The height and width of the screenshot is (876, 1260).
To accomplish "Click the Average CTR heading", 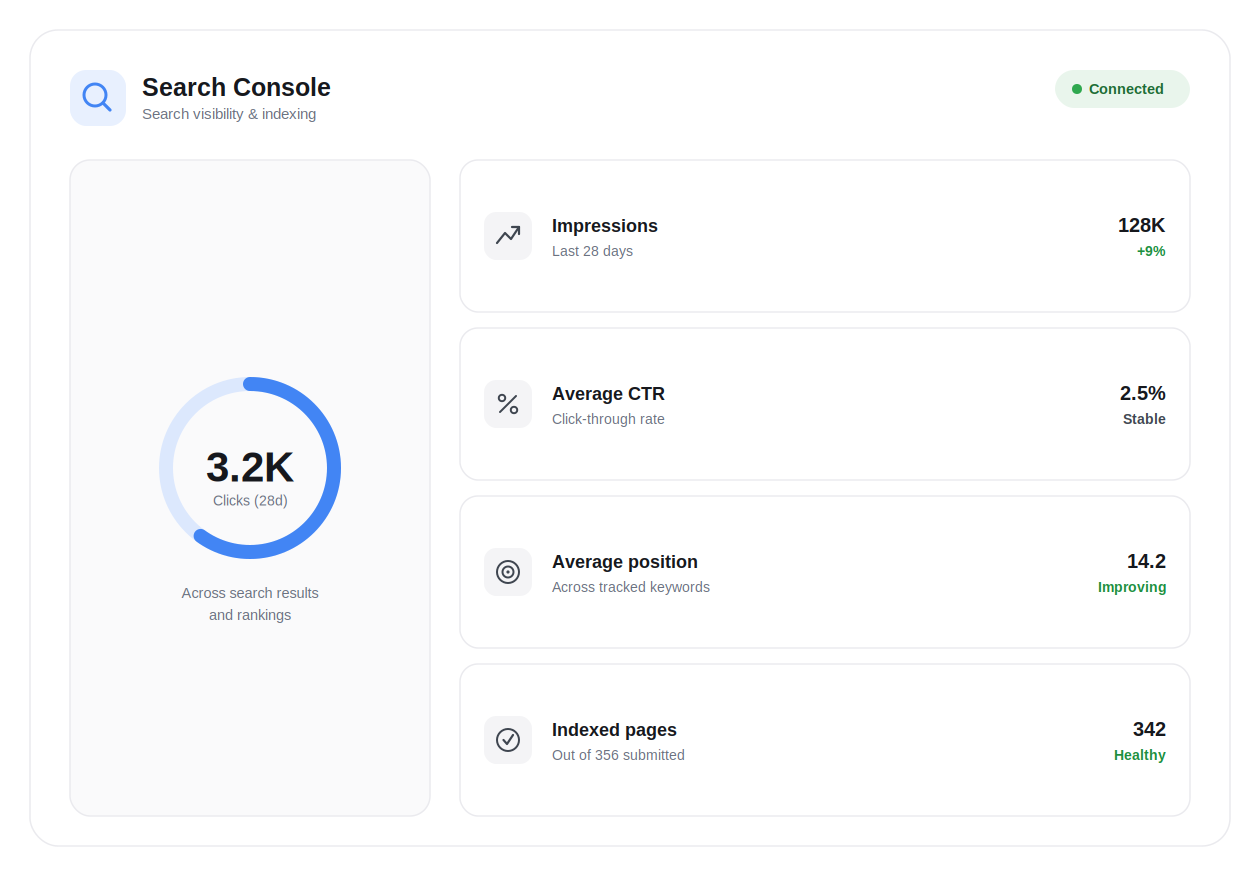I will click(x=608, y=394).
